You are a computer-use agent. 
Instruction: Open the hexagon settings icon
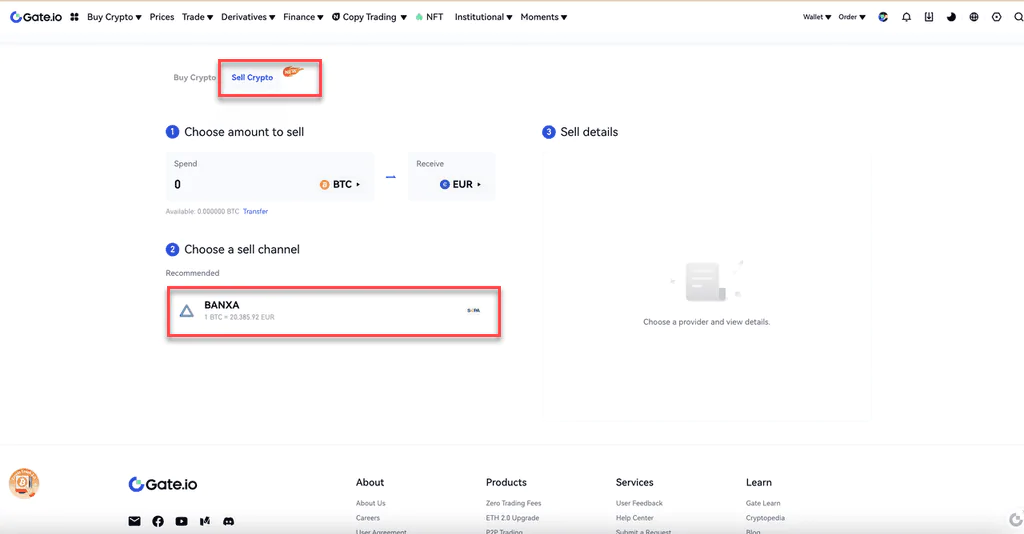click(x=997, y=17)
